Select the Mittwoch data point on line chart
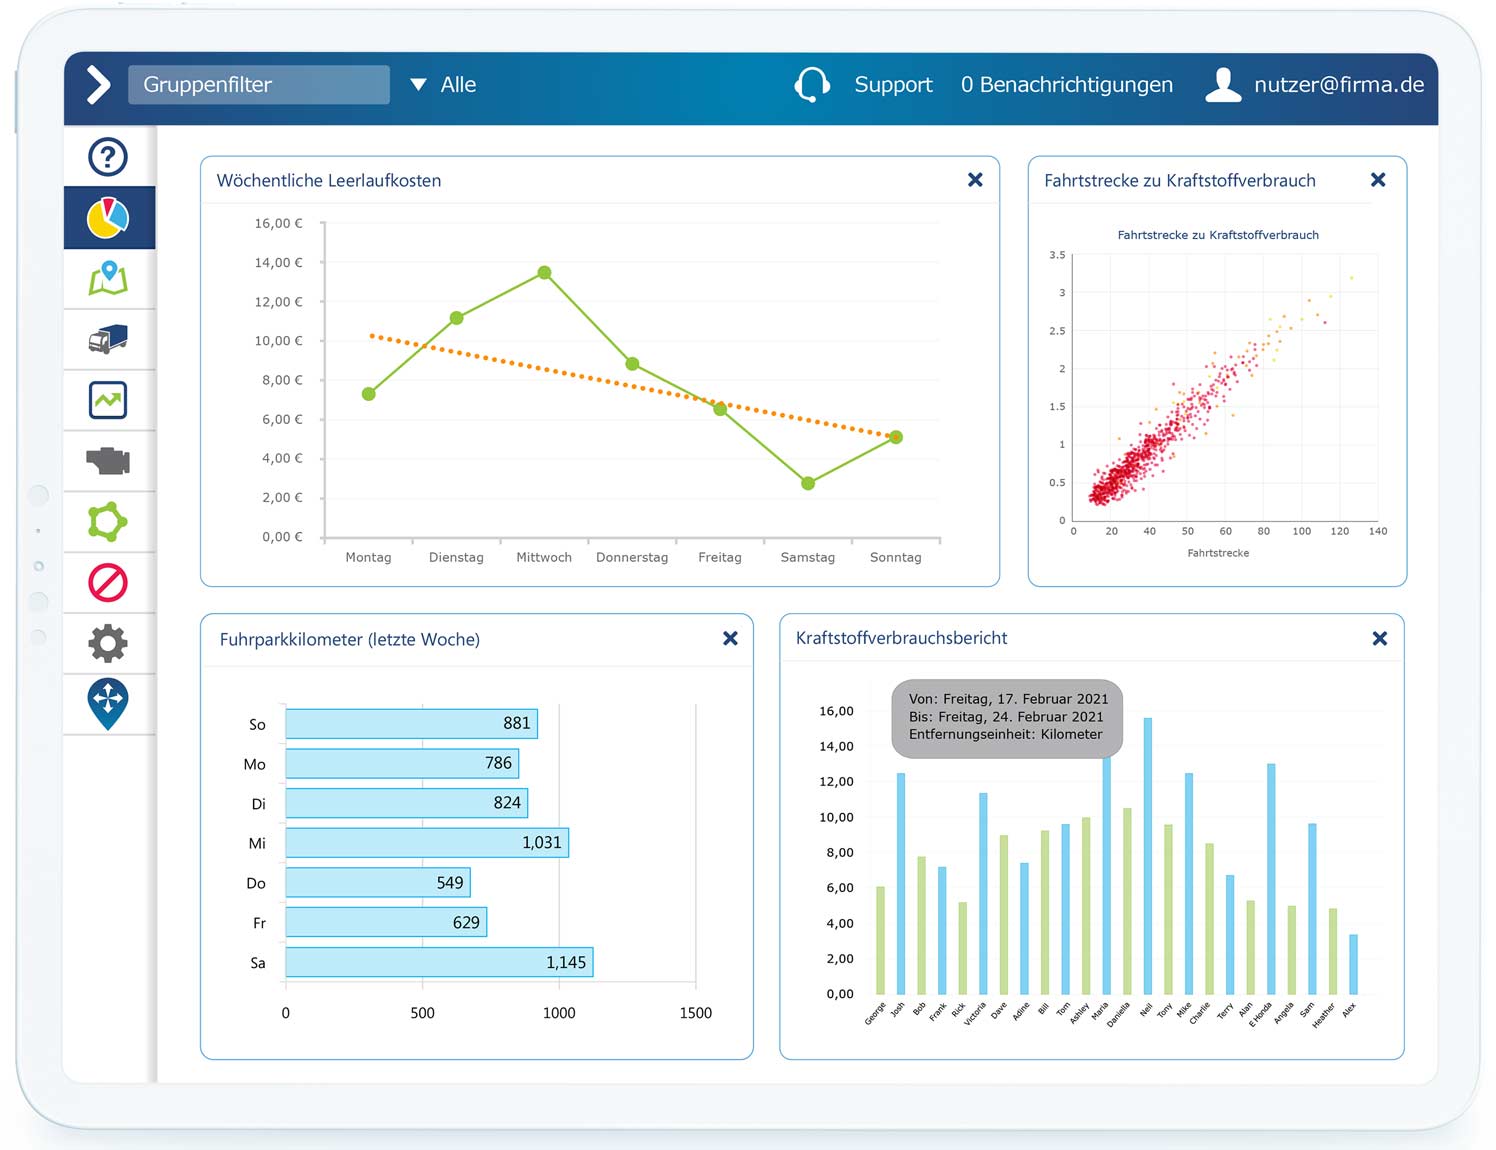 click(x=544, y=273)
